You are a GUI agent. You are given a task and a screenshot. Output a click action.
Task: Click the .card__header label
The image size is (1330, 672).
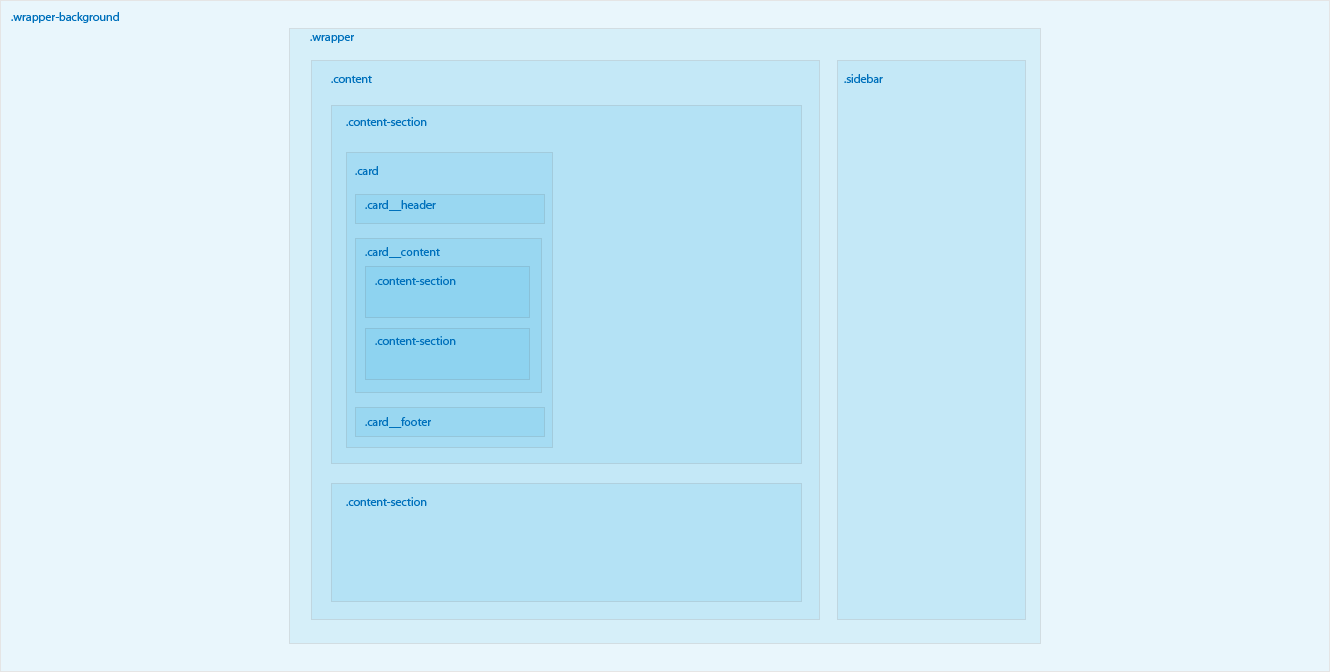(400, 205)
